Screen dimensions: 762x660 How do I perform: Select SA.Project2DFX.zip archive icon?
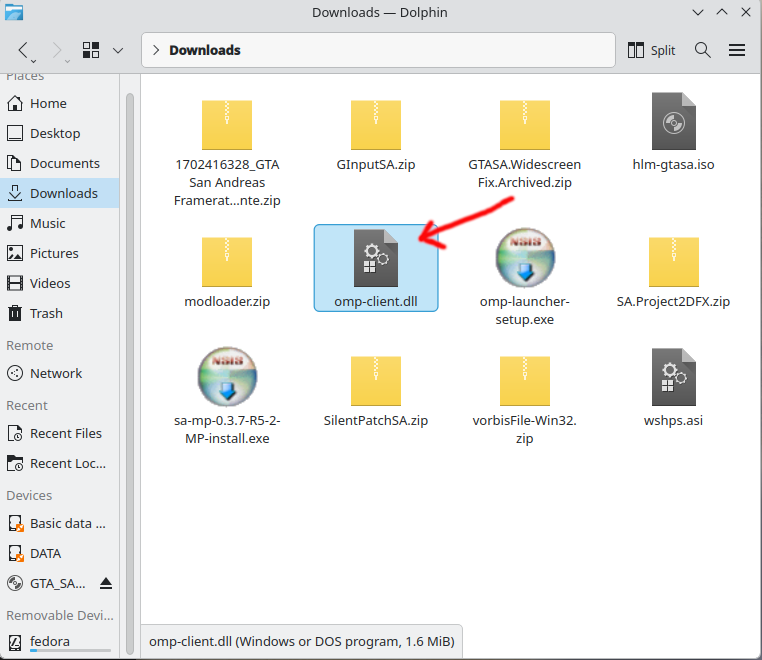(674, 262)
